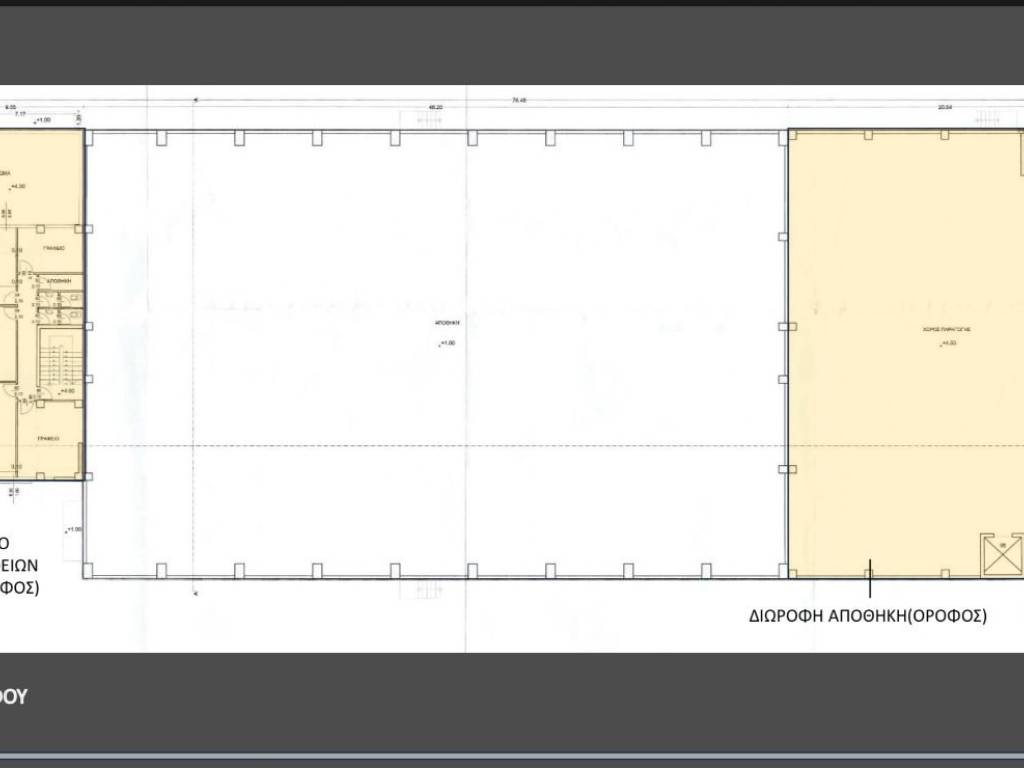Click the upper ΓΡΑΦΕΙΟ office room label
This screenshot has width=1024, height=768.
click(53, 247)
